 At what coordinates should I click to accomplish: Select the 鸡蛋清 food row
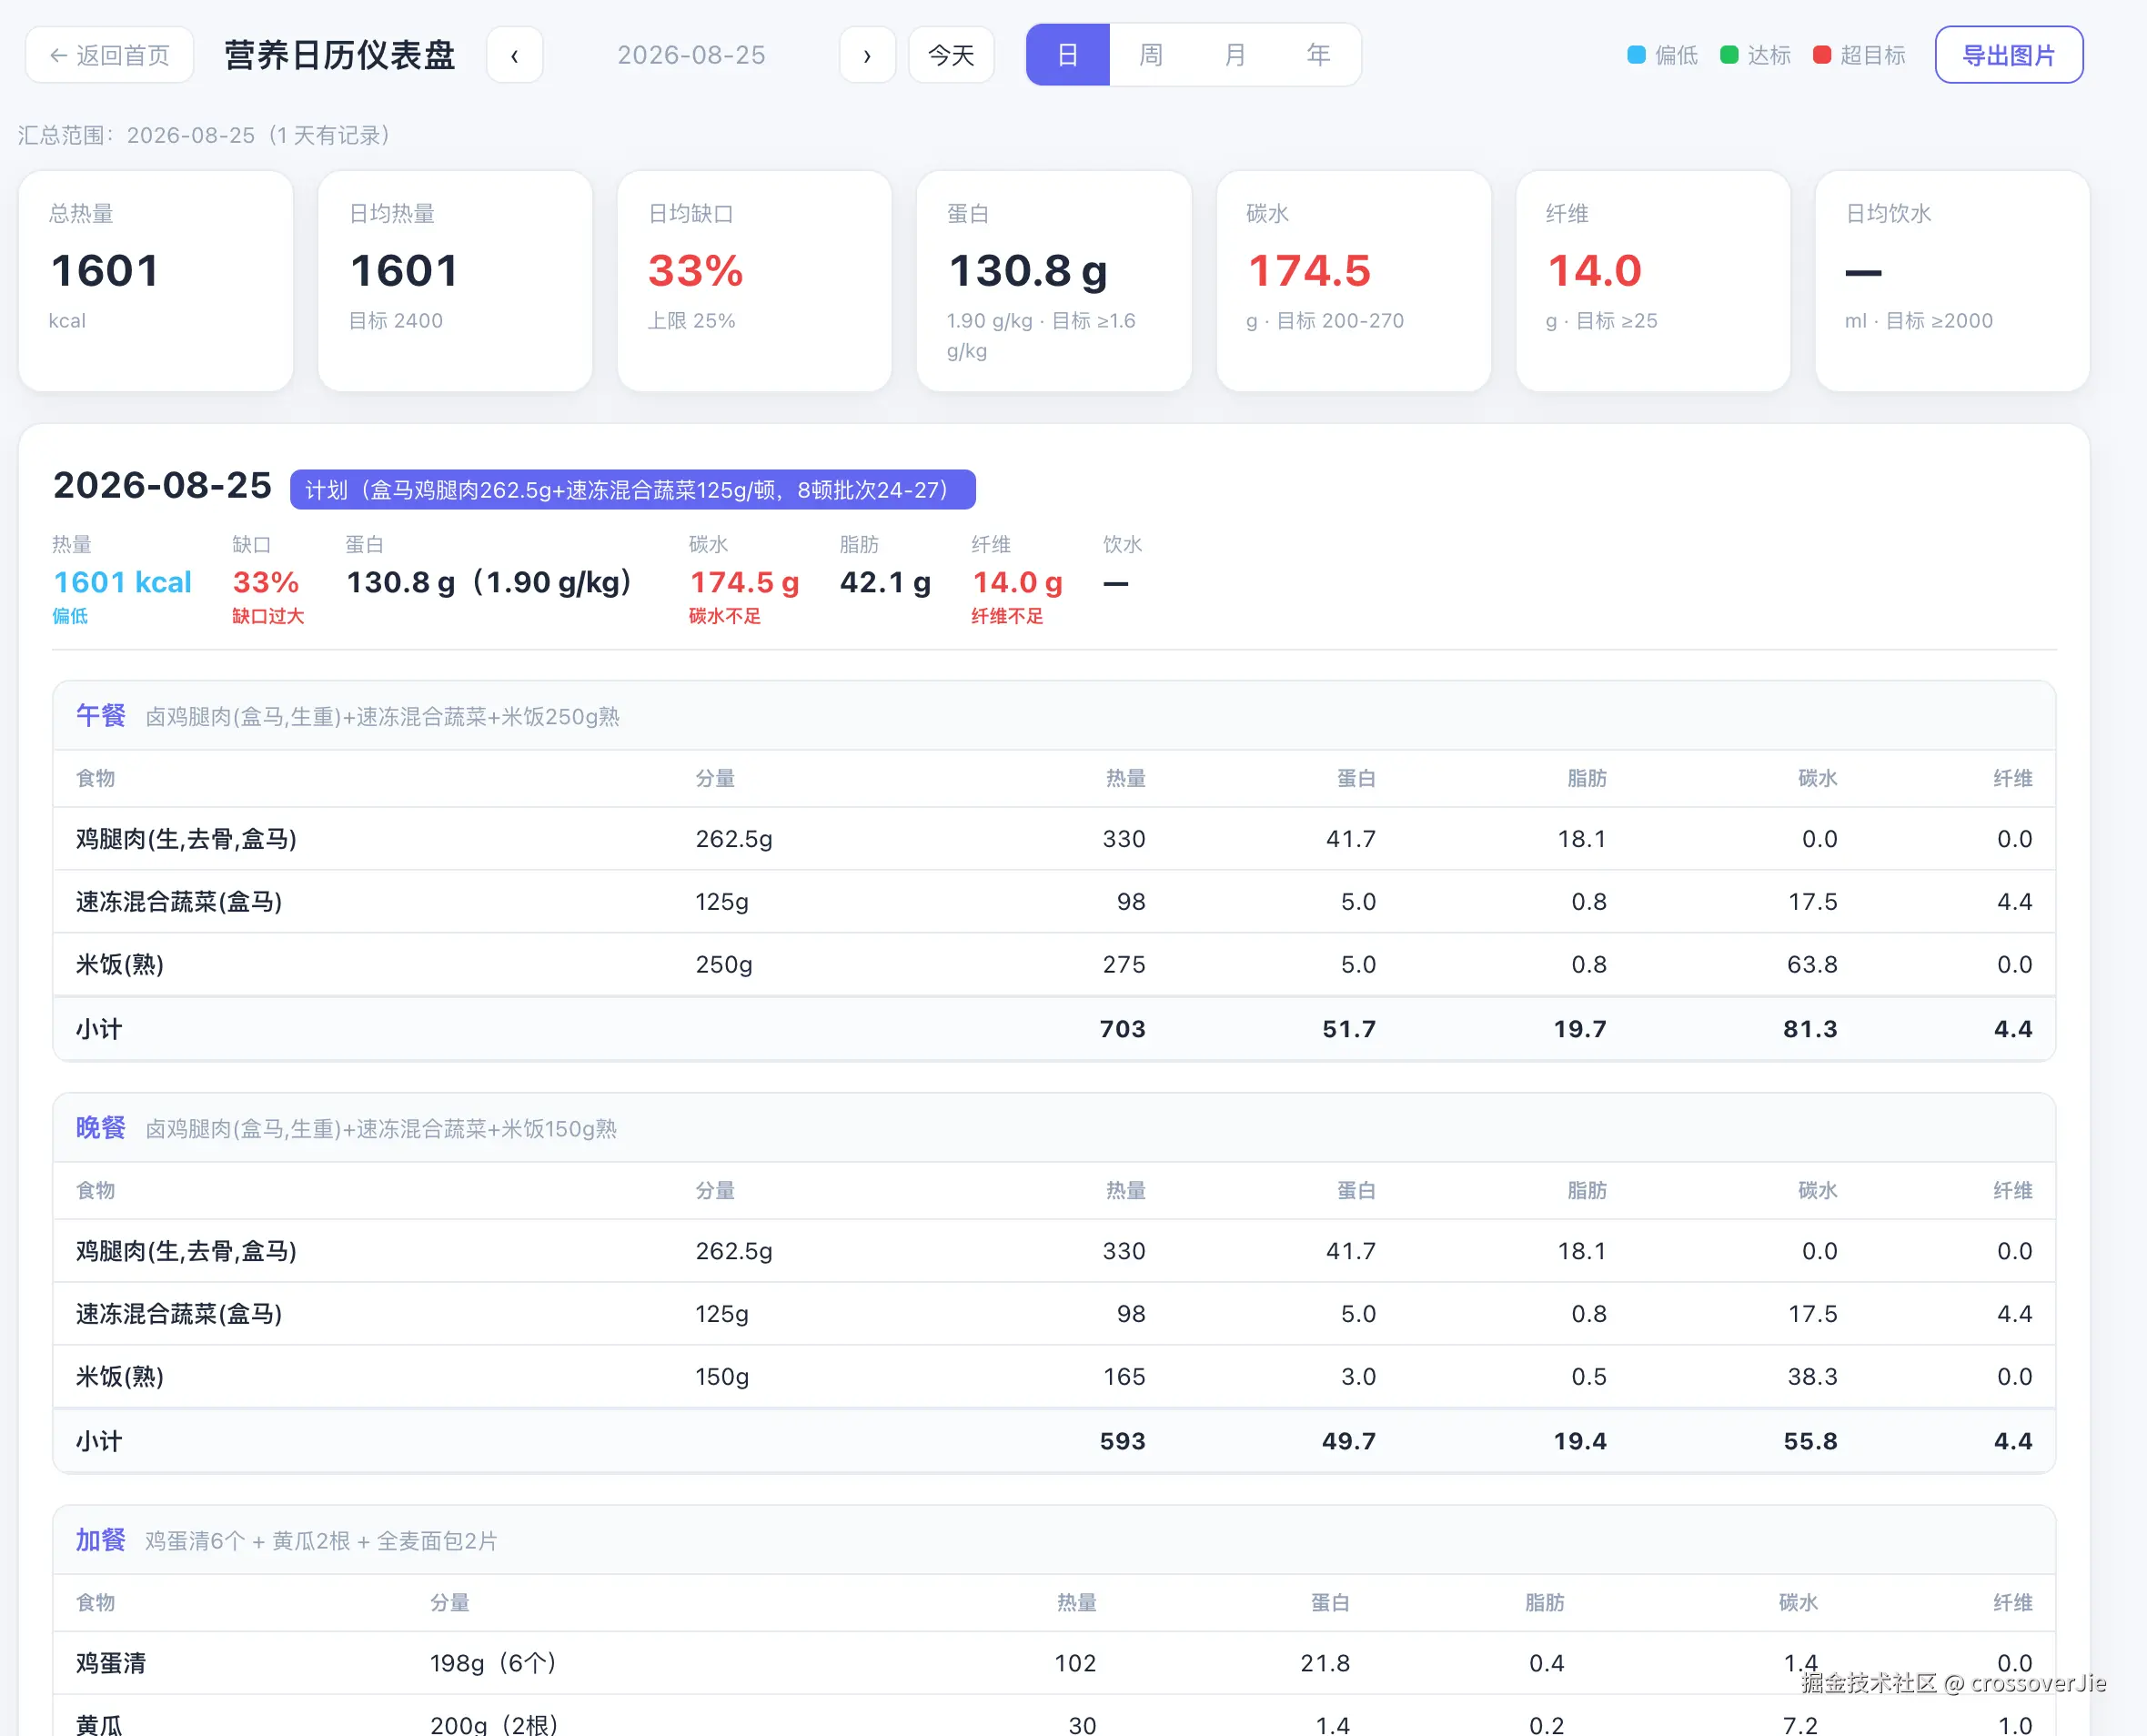pos(1054,1663)
